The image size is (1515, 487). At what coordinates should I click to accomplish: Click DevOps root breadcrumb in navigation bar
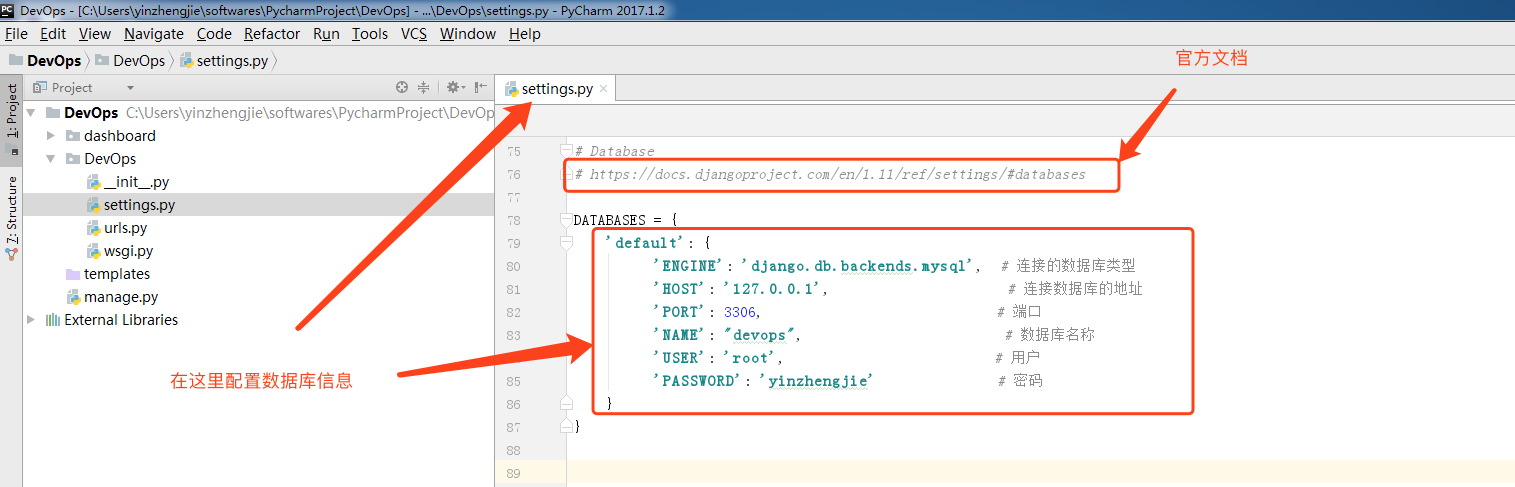coord(53,61)
